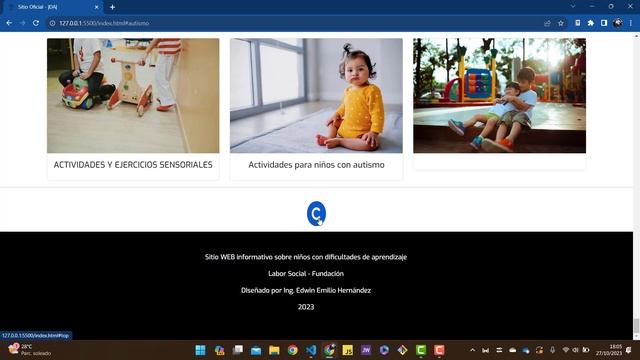Open the Chrome profile avatar
Screen dimensions: 640x360
pos(618,23)
